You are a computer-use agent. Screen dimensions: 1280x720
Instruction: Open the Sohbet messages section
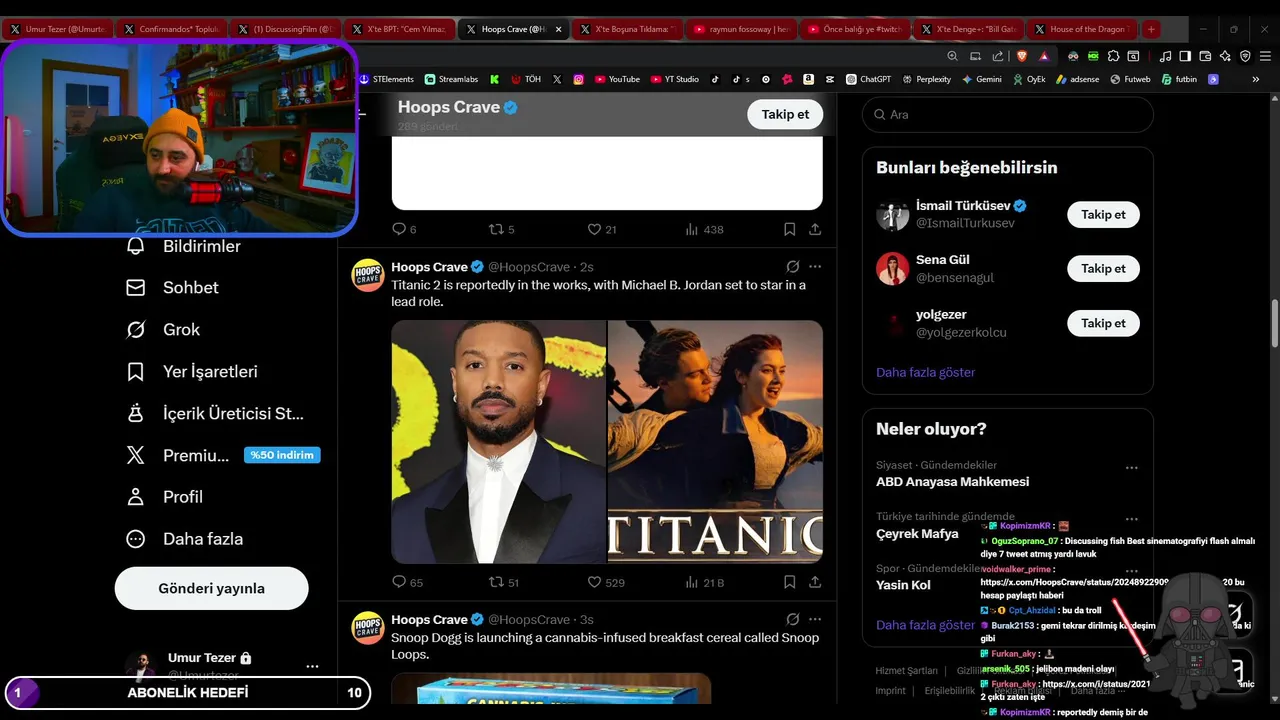tap(172, 287)
